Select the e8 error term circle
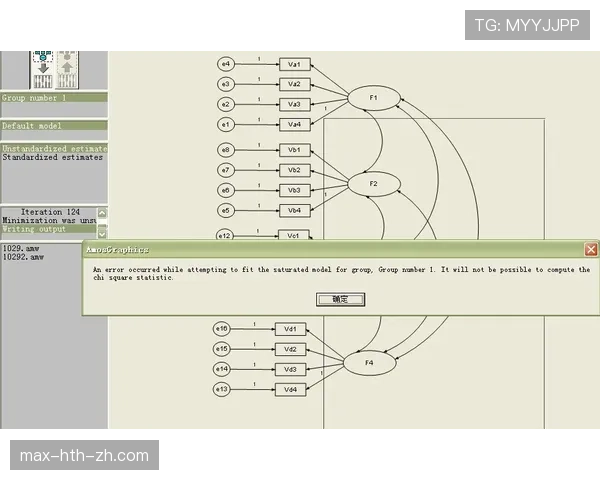 pos(226,150)
